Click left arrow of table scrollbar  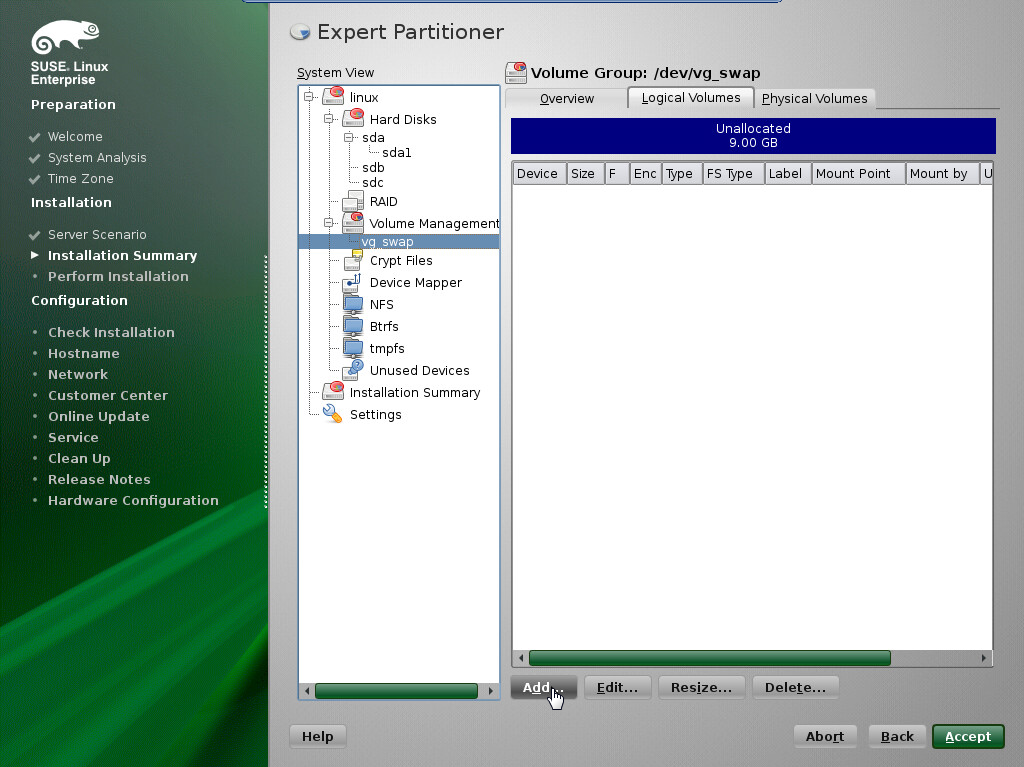[x=520, y=658]
